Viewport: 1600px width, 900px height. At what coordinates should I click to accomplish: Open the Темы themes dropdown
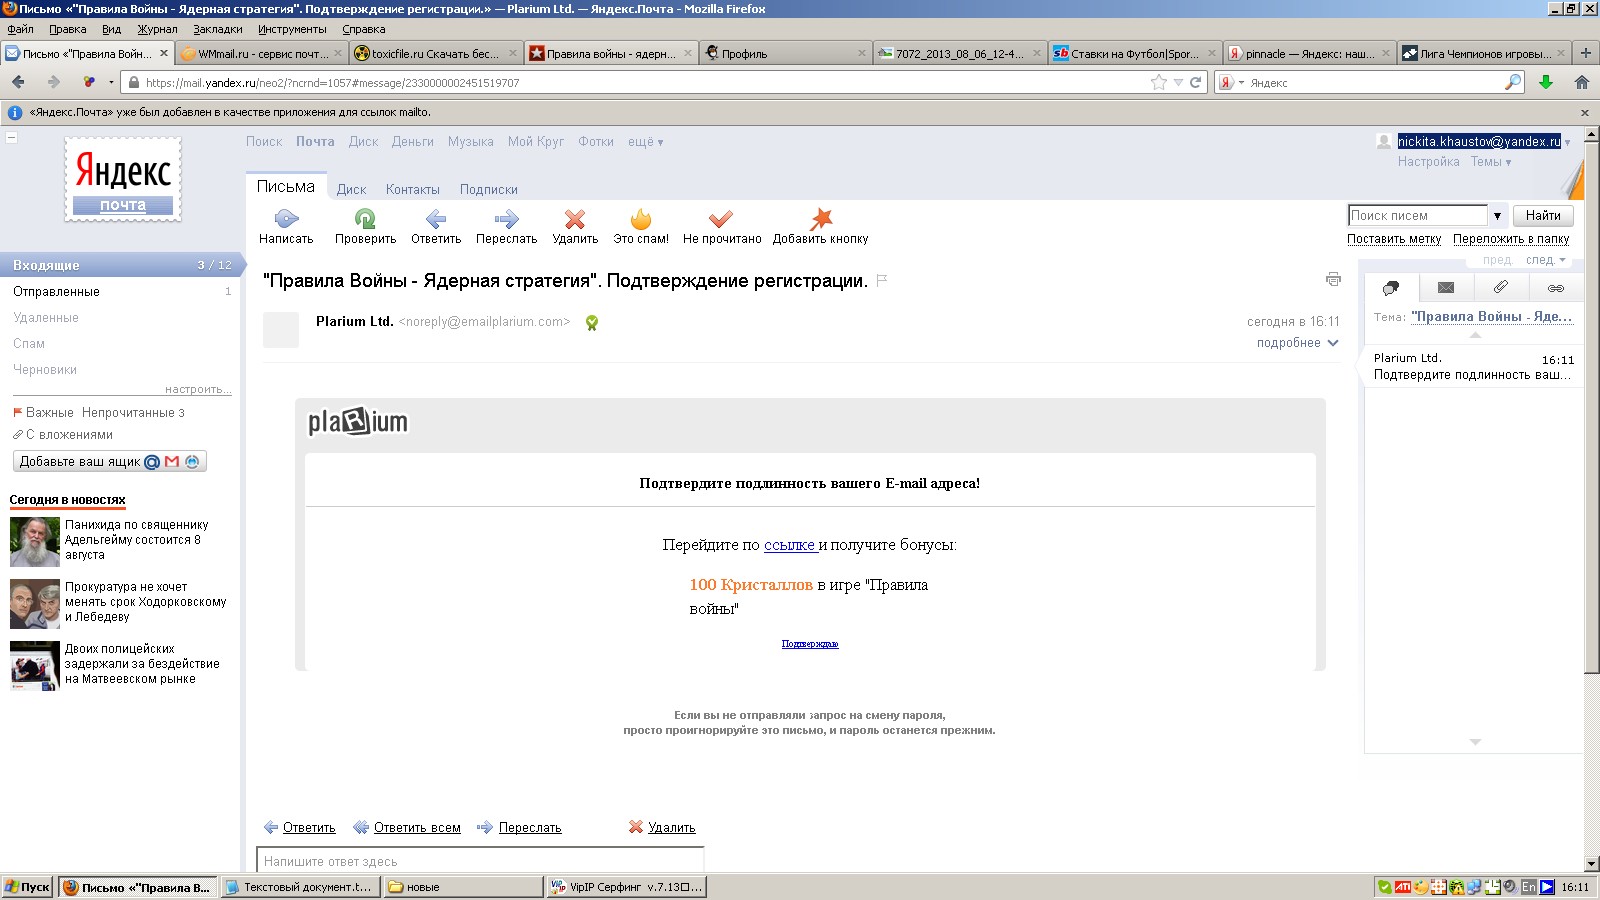tap(1490, 162)
